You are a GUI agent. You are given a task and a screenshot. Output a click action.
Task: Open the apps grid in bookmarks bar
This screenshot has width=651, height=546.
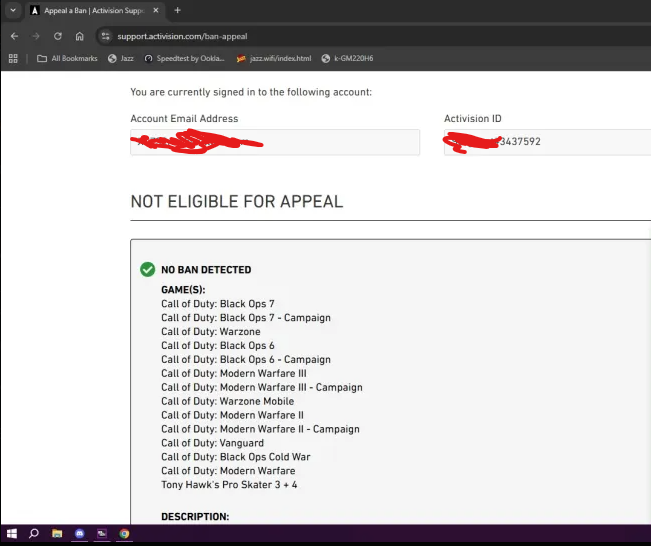tap(13, 59)
